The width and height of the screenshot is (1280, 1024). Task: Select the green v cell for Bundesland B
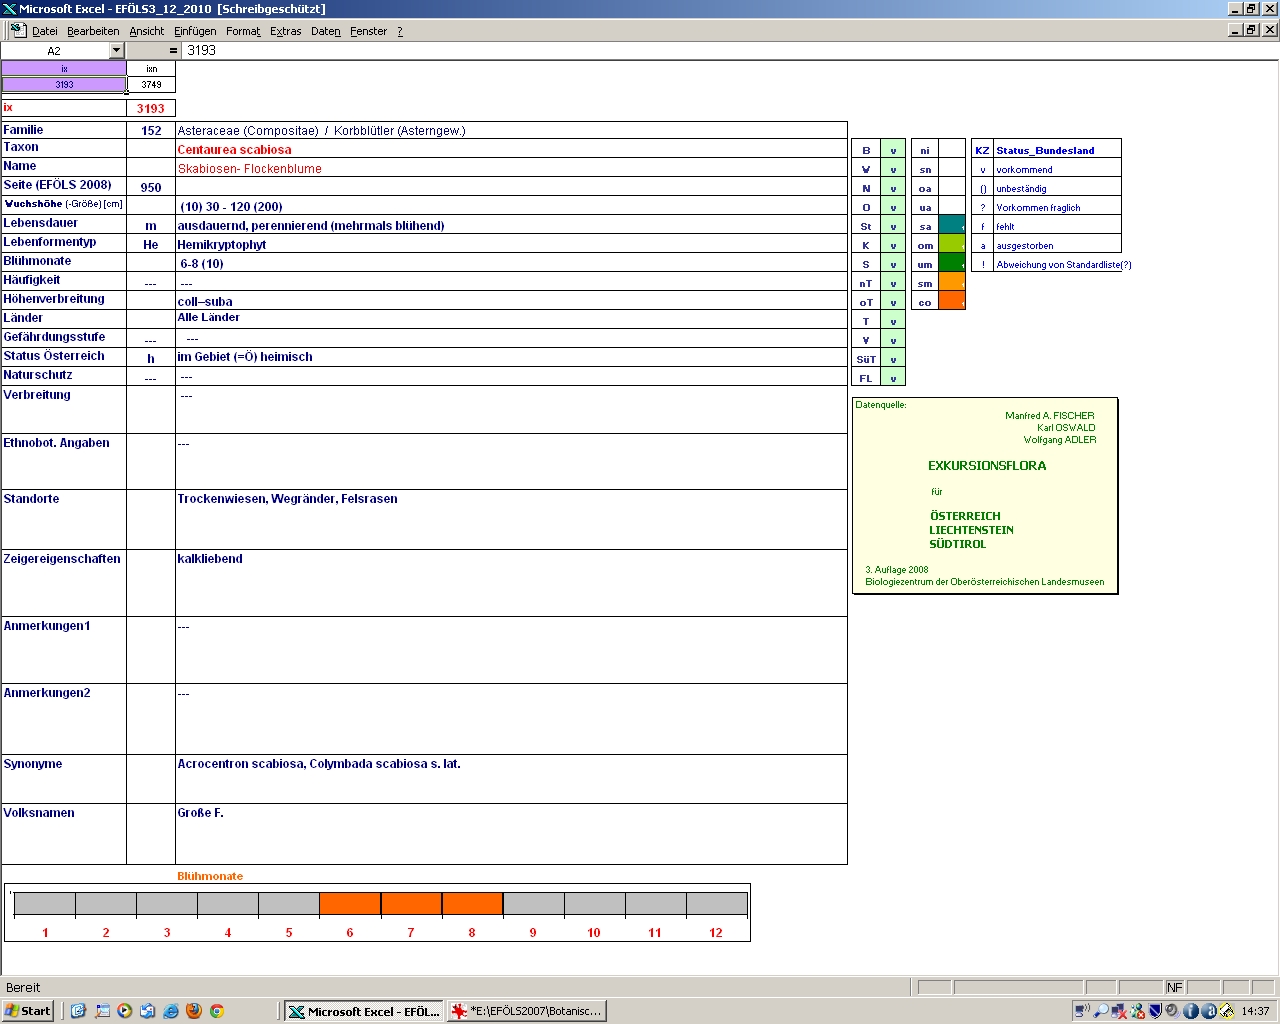tap(893, 150)
